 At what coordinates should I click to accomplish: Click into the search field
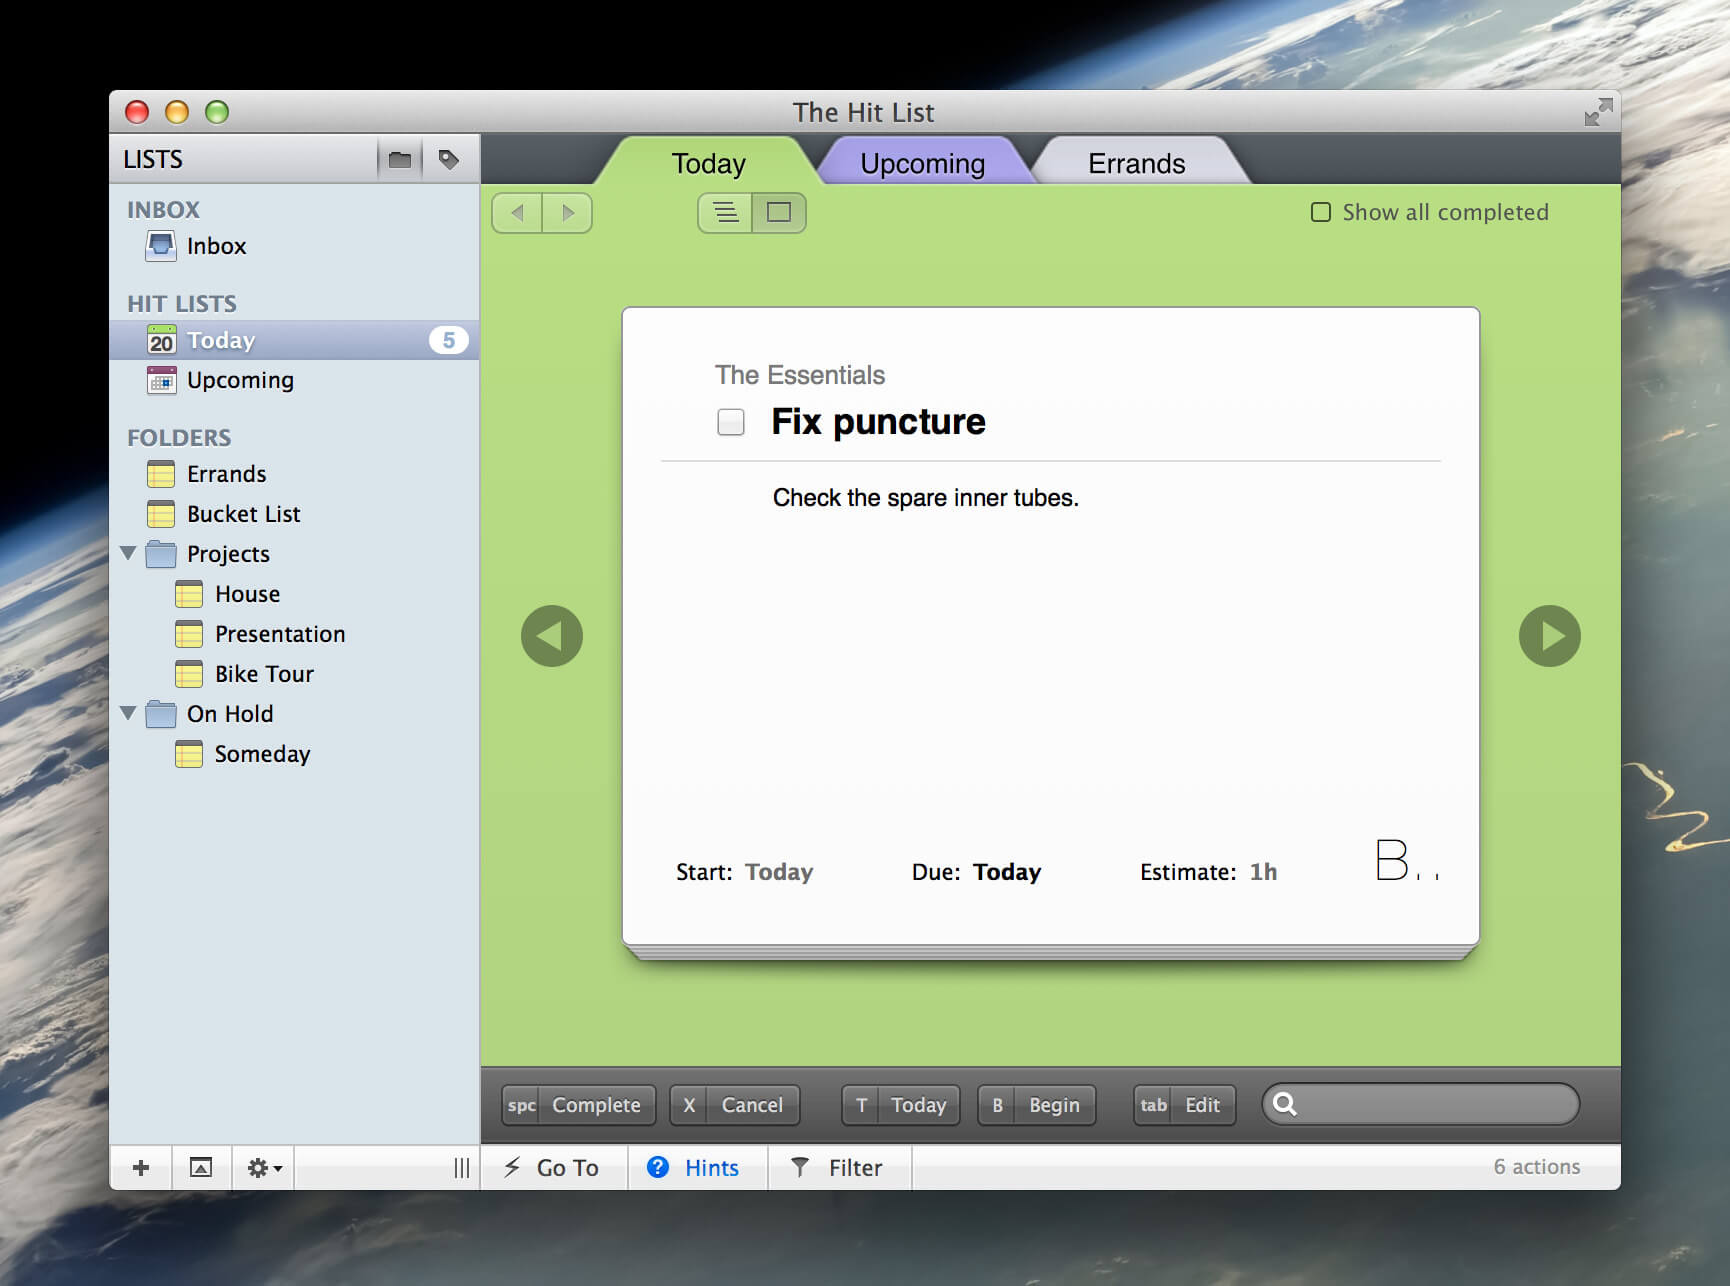point(1421,1104)
